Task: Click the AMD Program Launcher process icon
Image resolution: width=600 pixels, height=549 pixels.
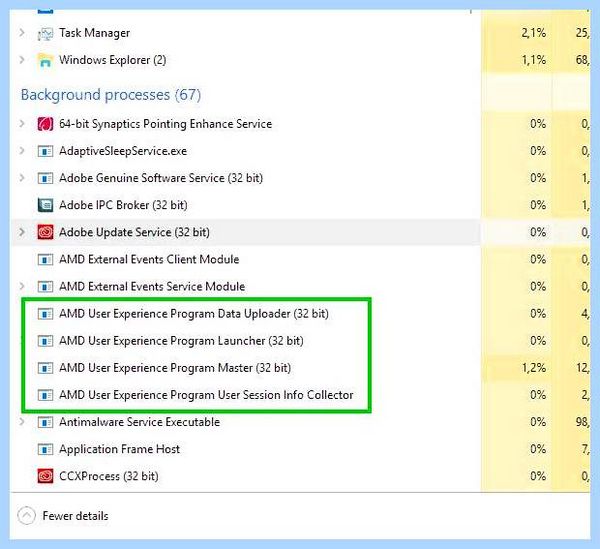Action: tap(45, 341)
